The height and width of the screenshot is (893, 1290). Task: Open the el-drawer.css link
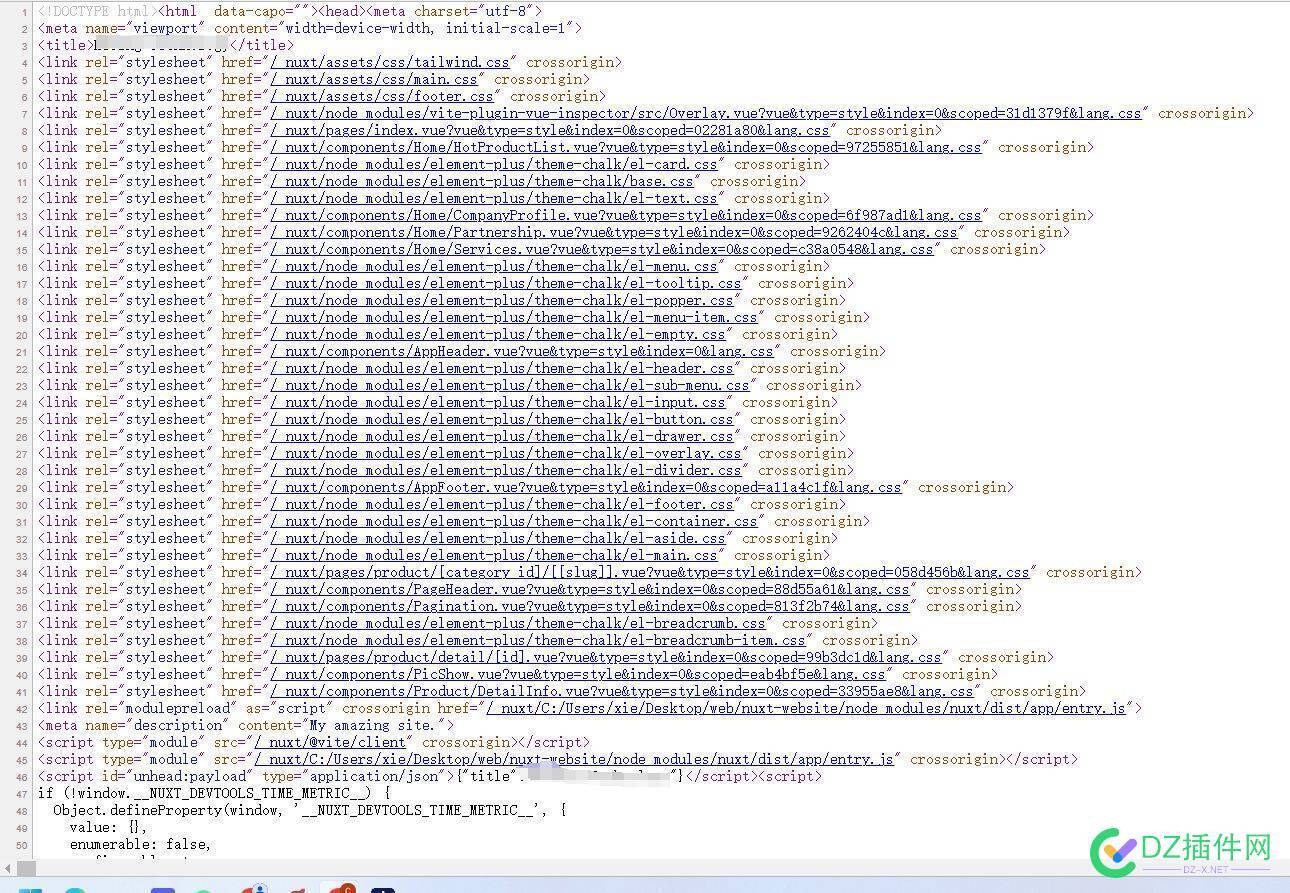click(x=502, y=436)
